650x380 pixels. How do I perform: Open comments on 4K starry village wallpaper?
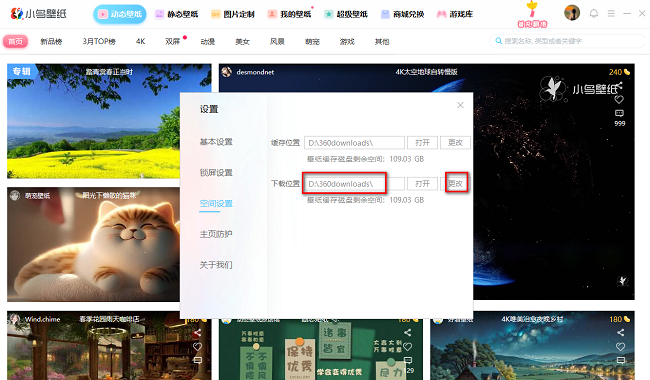(x=620, y=360)
